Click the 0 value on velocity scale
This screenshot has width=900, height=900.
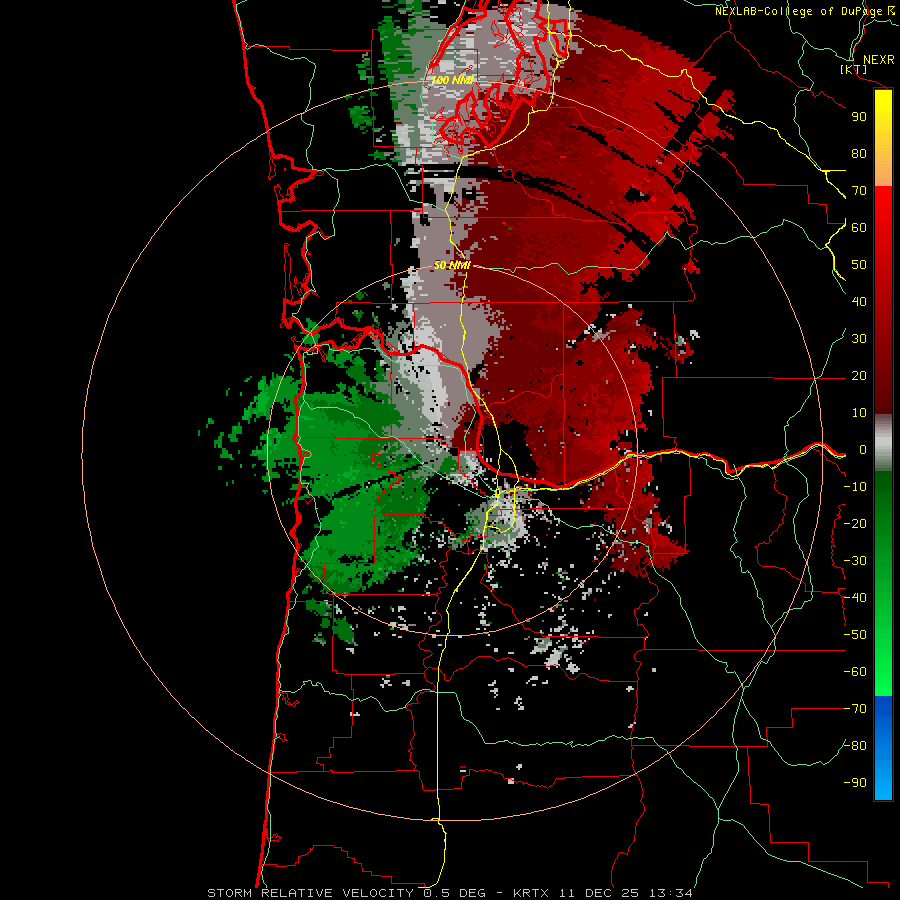(863, 450)
